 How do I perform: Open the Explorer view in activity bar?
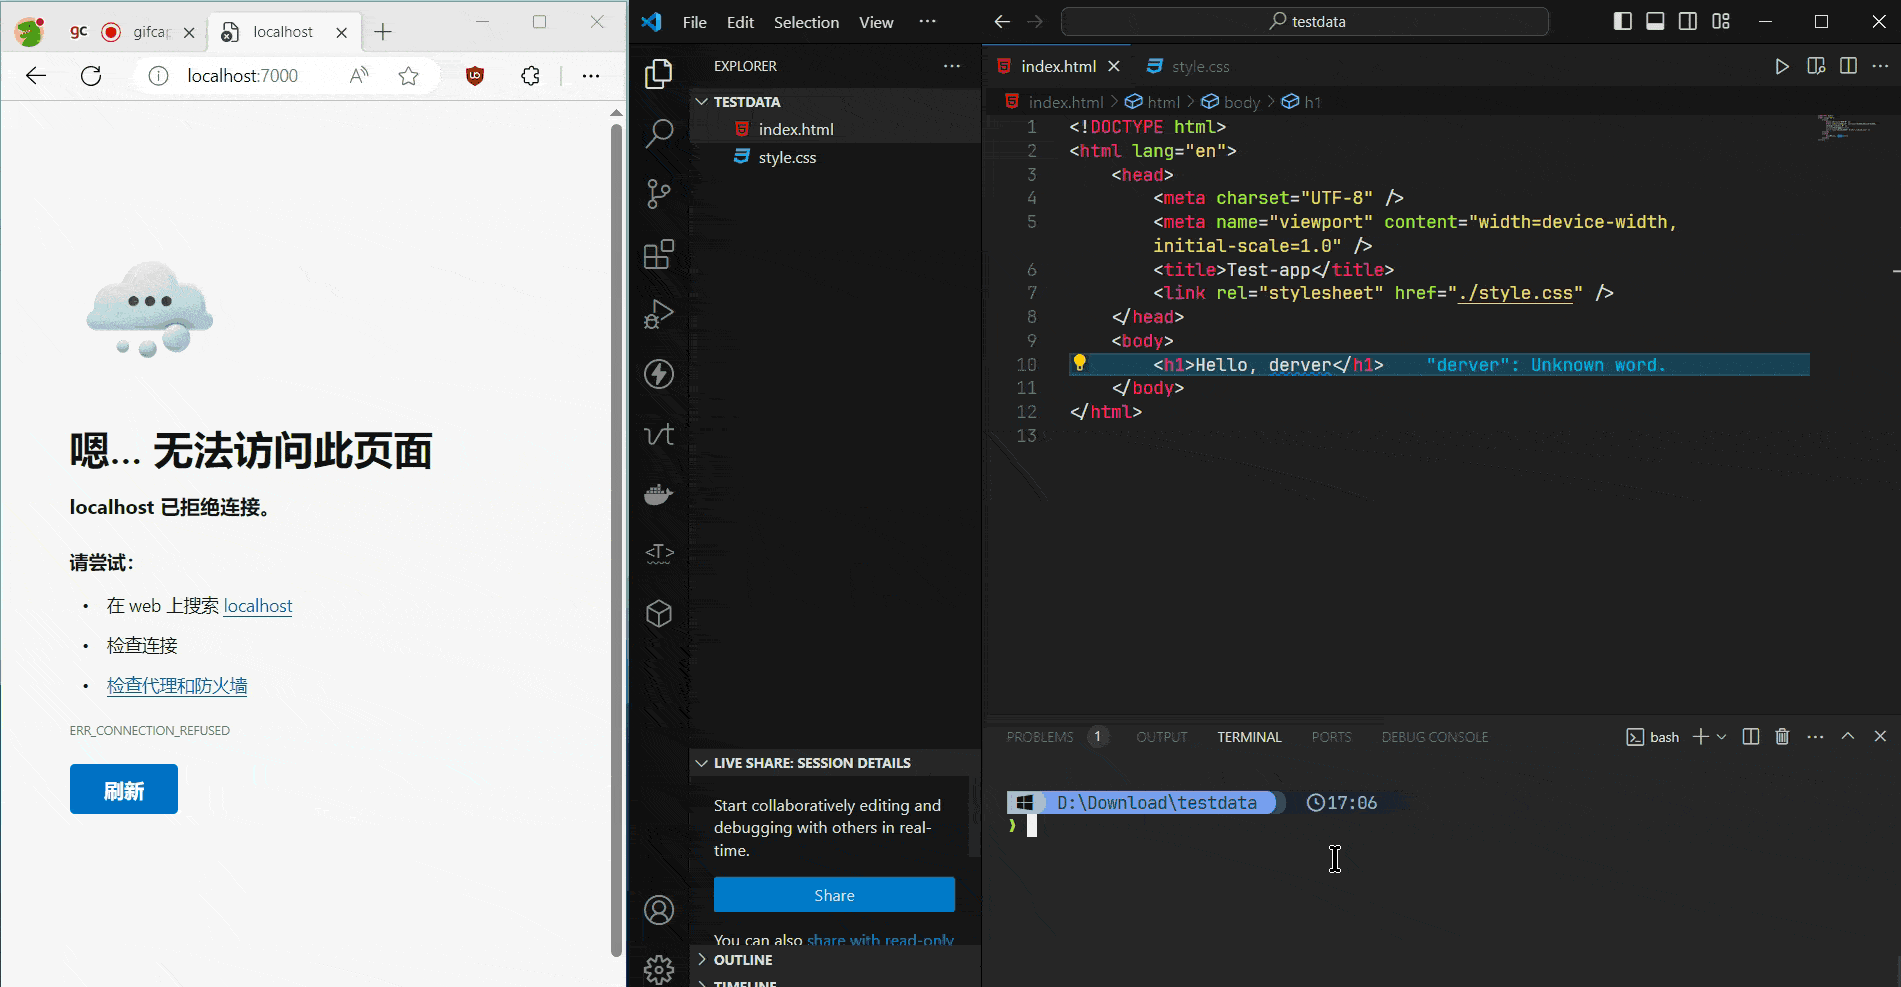click(659, 73)
